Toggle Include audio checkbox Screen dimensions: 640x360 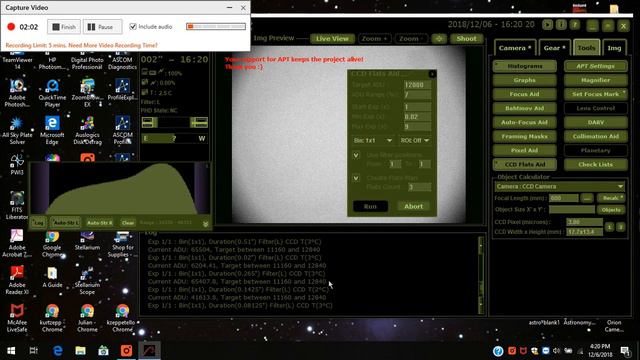(x=133, y=27)
